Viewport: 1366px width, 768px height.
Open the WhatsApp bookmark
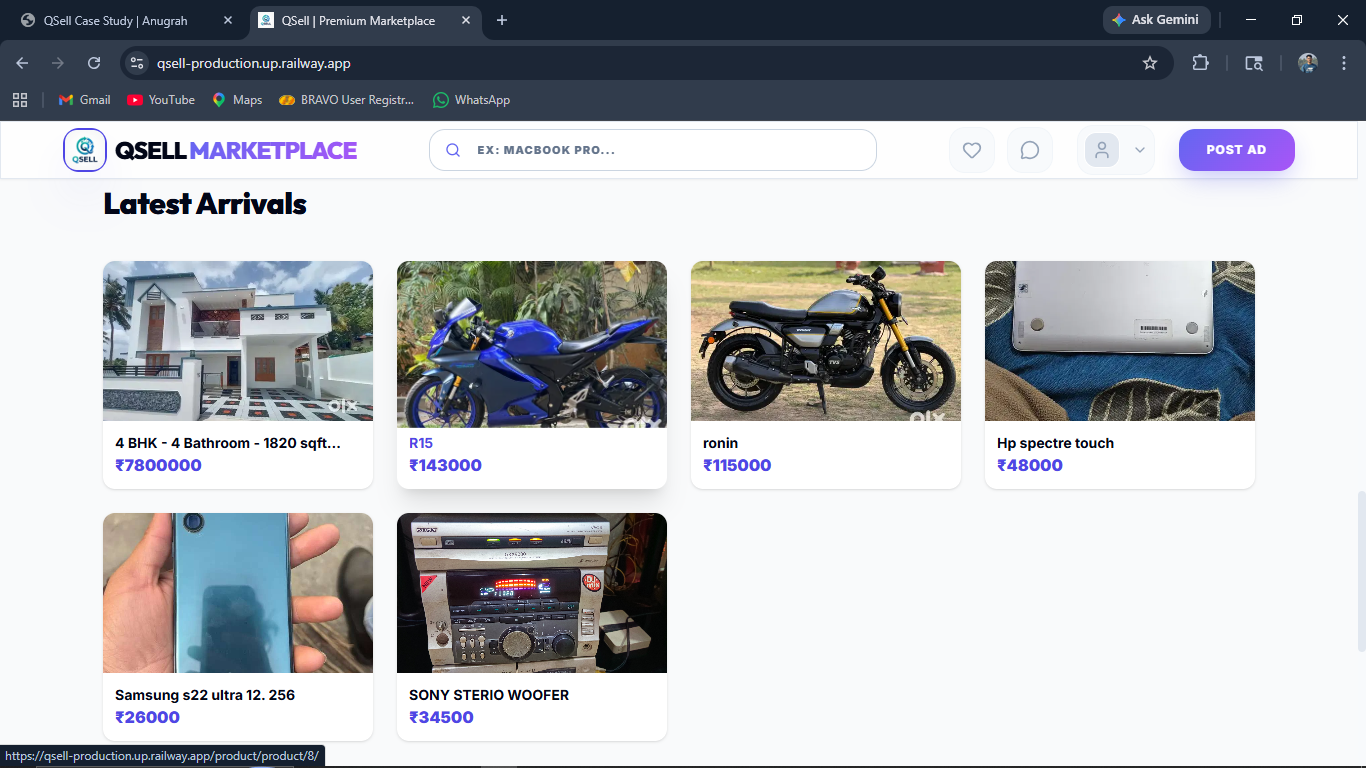coord(471,100)
